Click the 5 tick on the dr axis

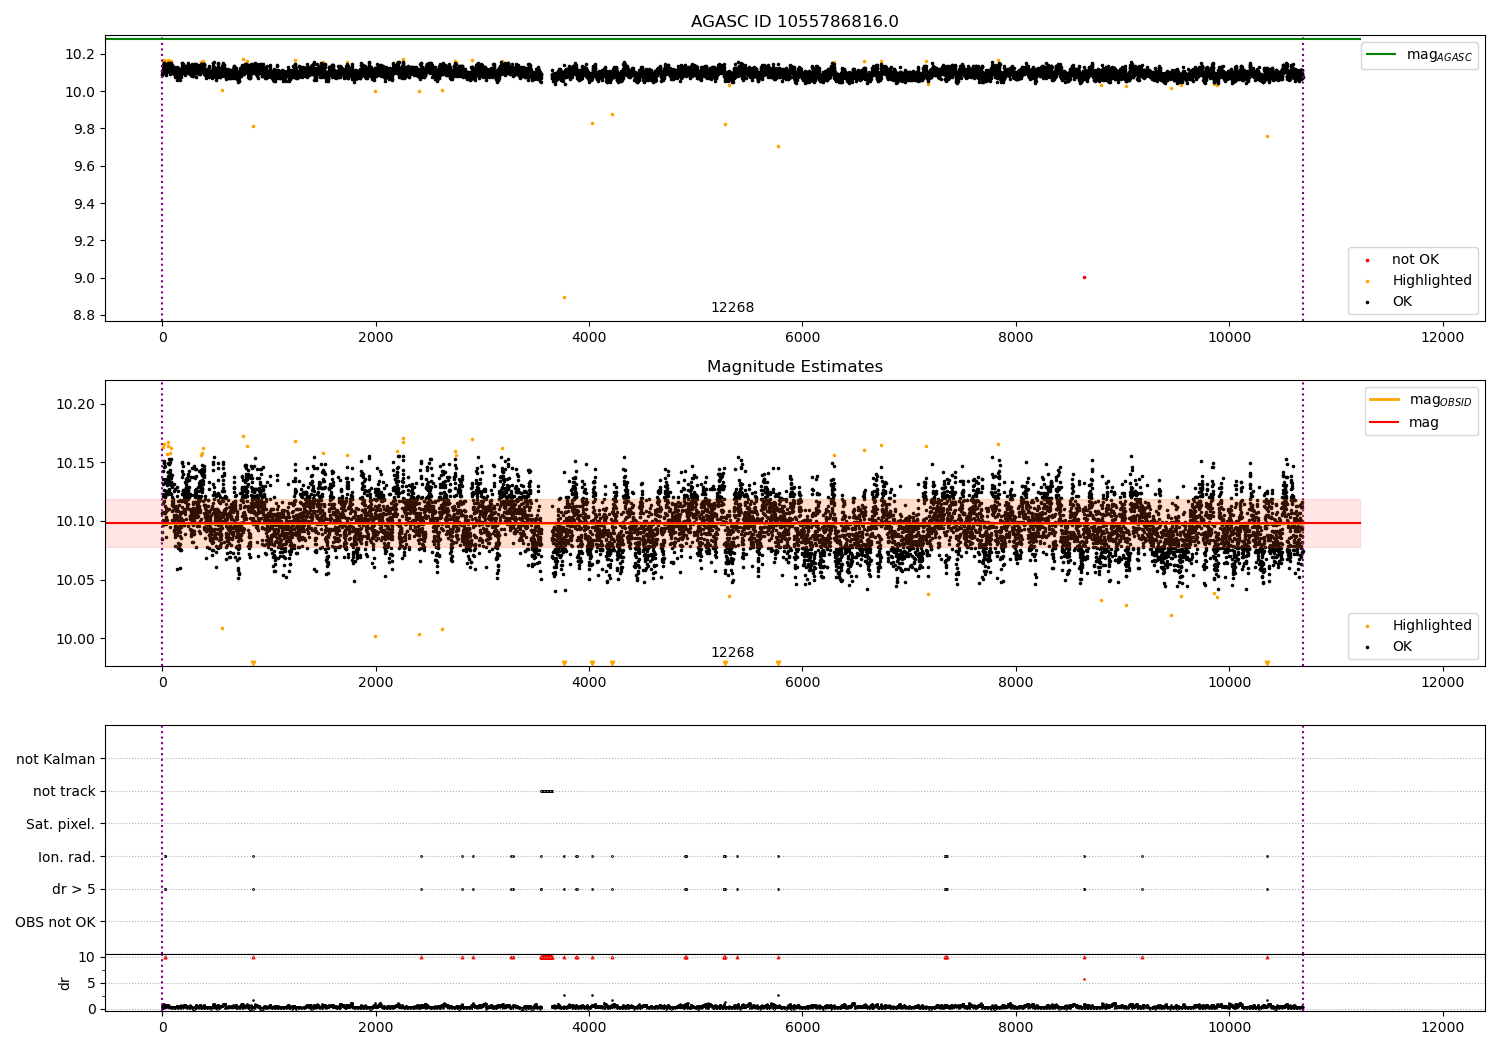92,983
